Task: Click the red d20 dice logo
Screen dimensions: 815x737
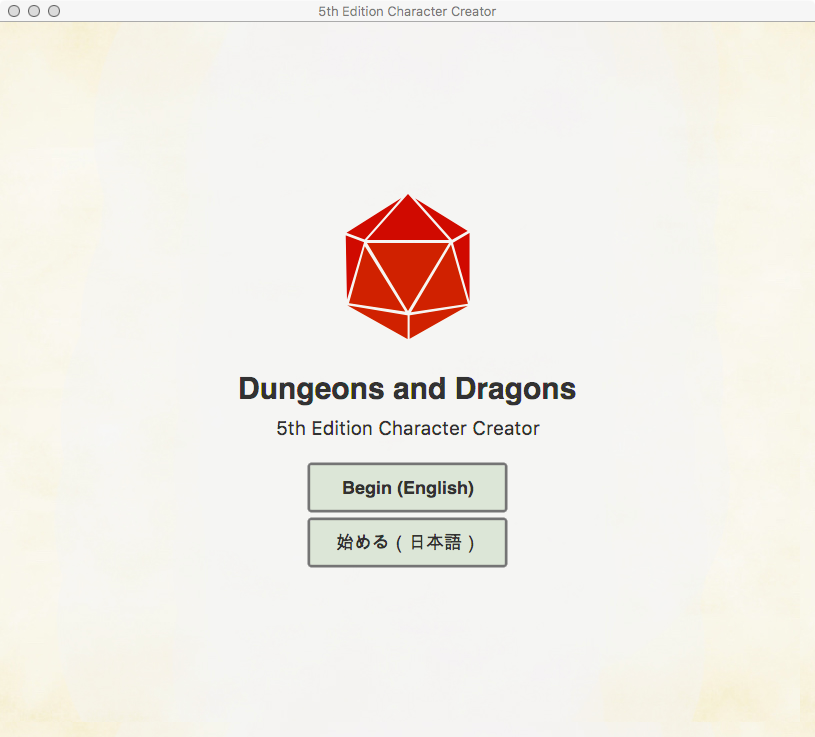Action: pyautogui.click(x=408, y=267)
